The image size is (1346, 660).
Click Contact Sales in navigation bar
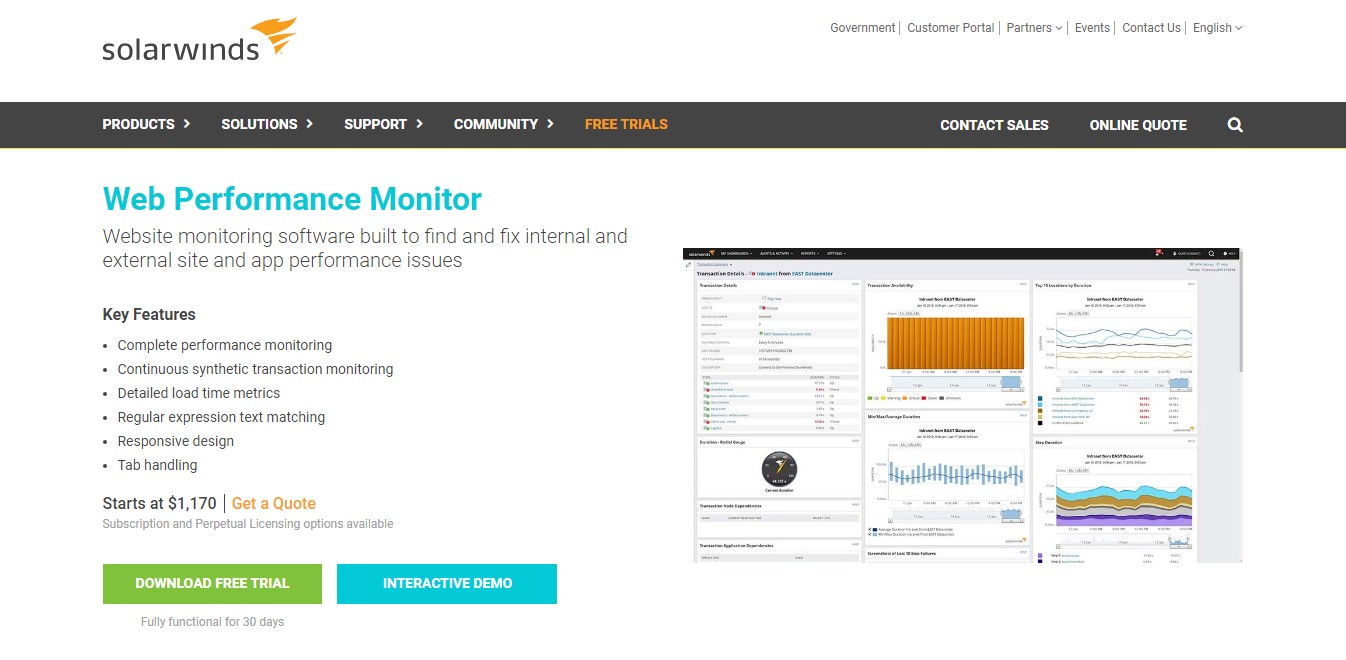coord(994,125)
